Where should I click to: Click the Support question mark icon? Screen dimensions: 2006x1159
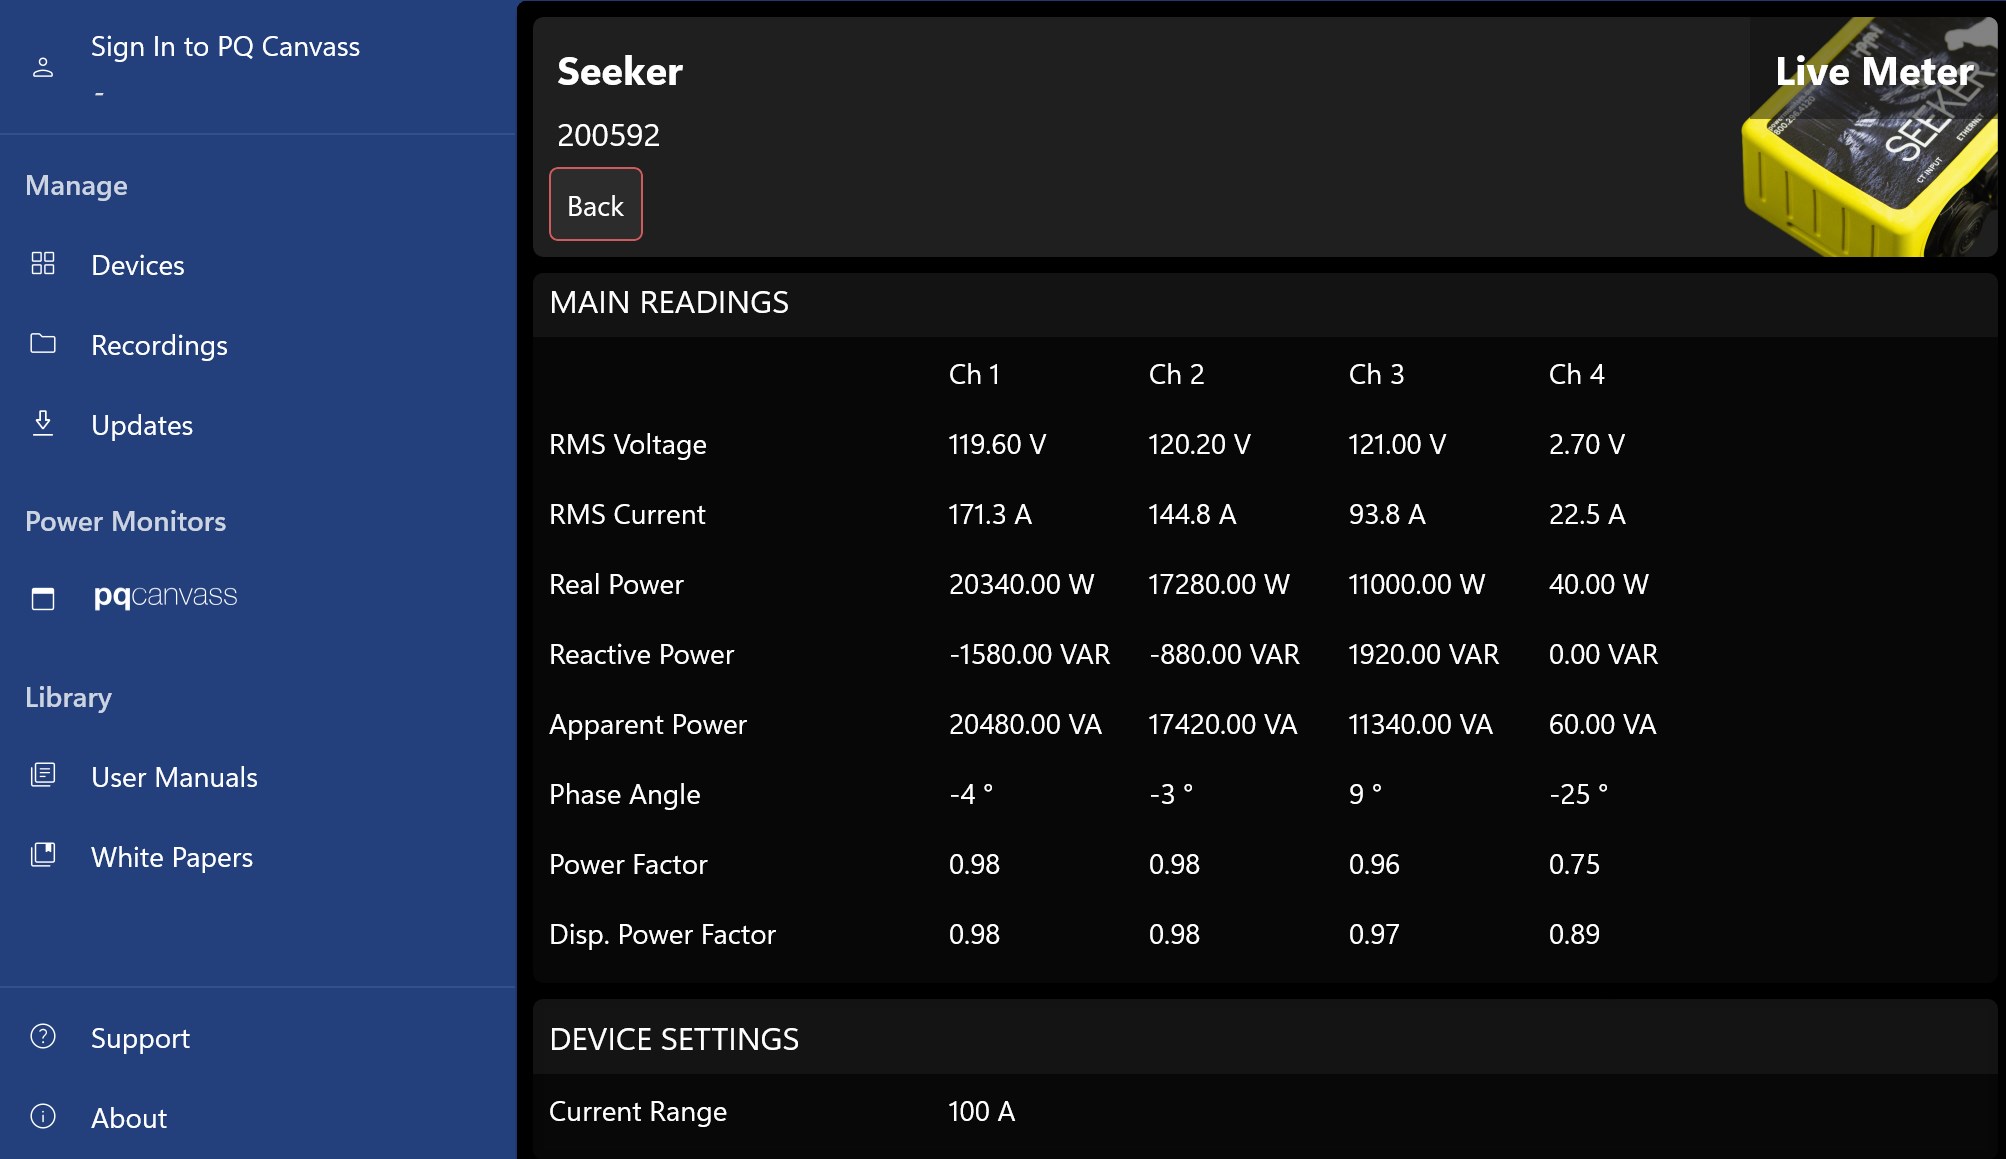[43, 1036]
